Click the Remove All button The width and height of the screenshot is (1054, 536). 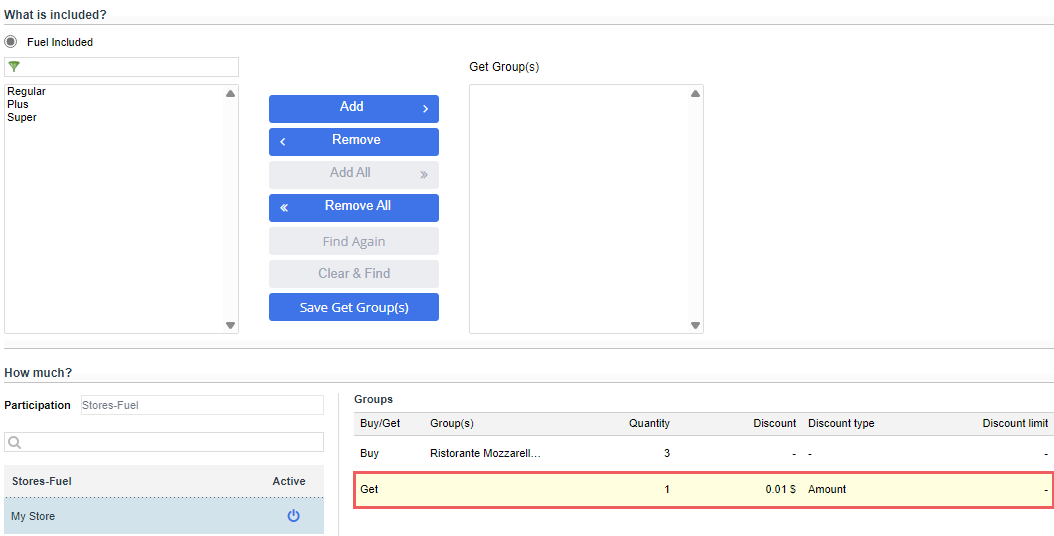(354, 207)
